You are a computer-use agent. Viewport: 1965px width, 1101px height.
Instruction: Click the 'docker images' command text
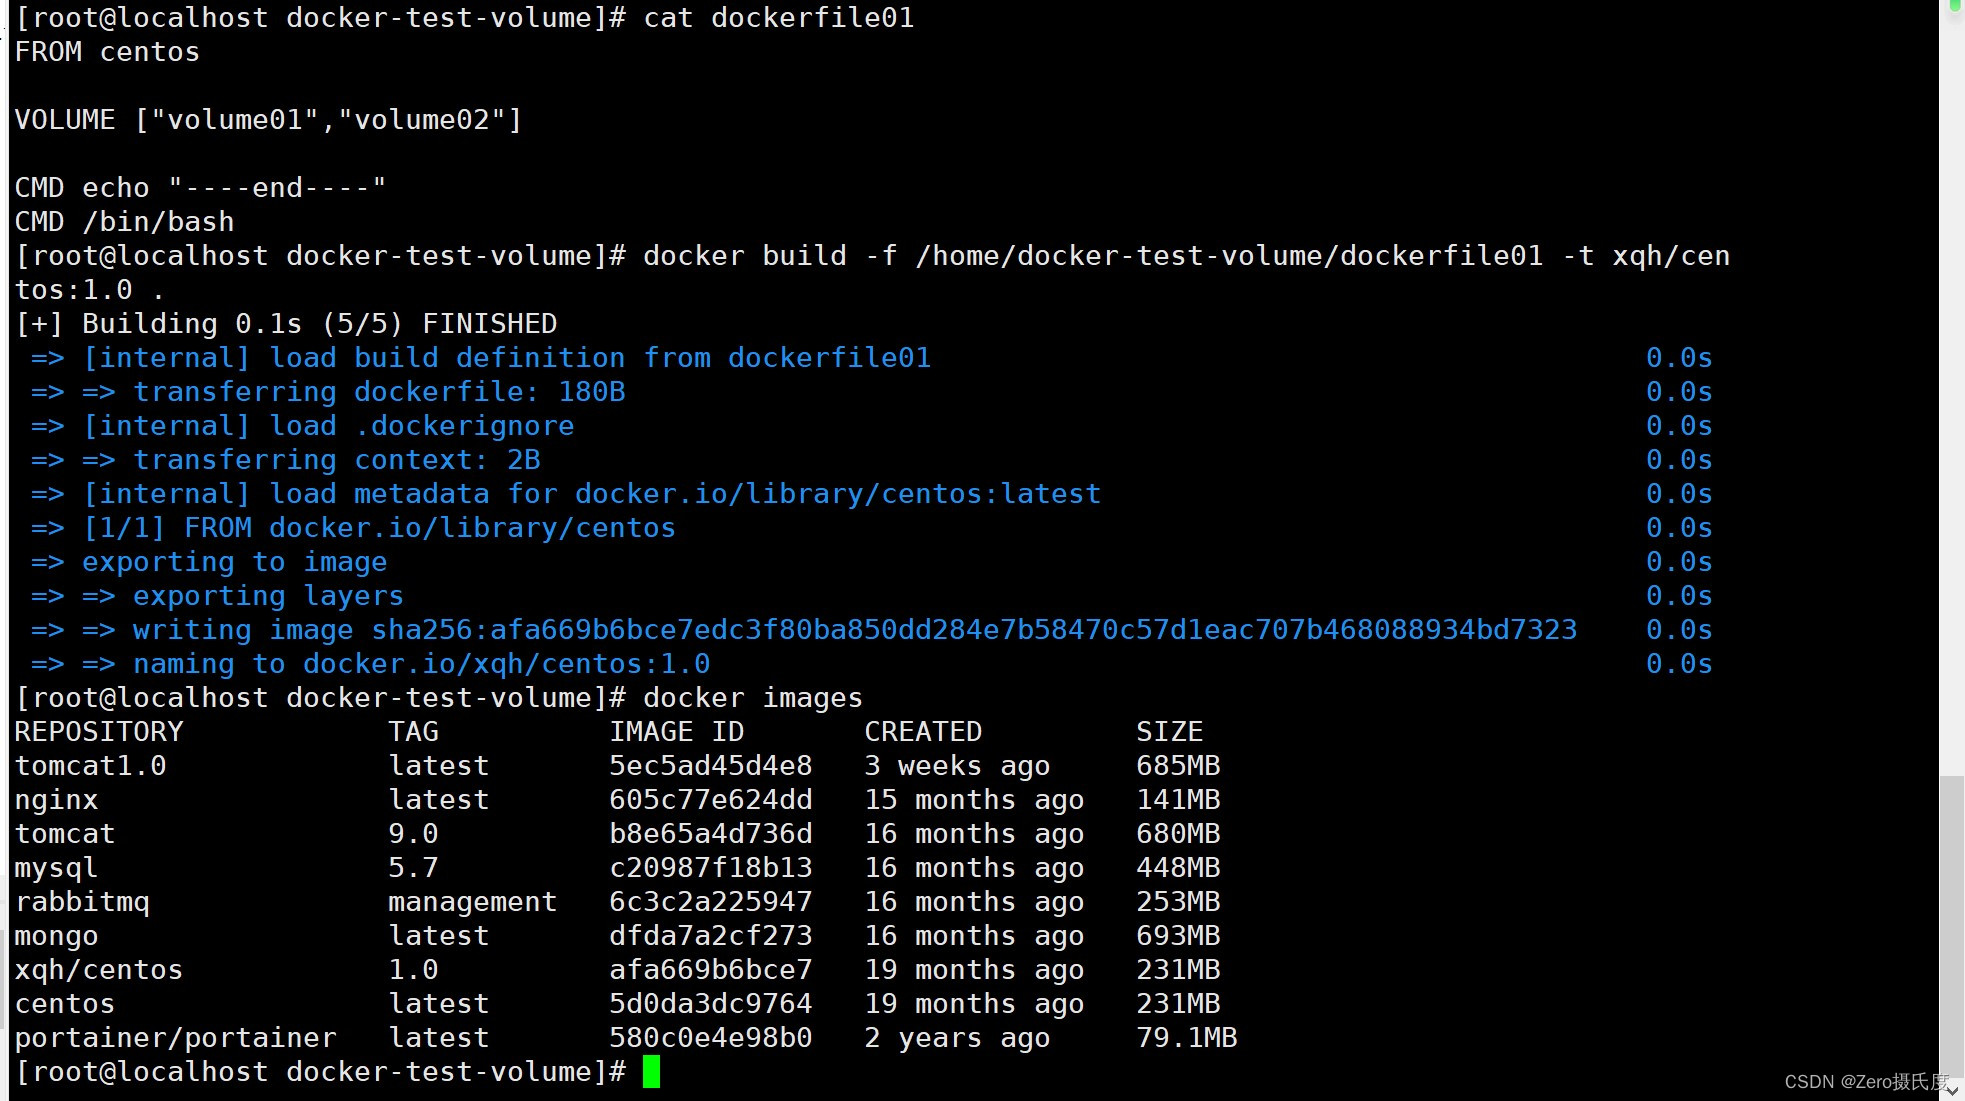753,698
